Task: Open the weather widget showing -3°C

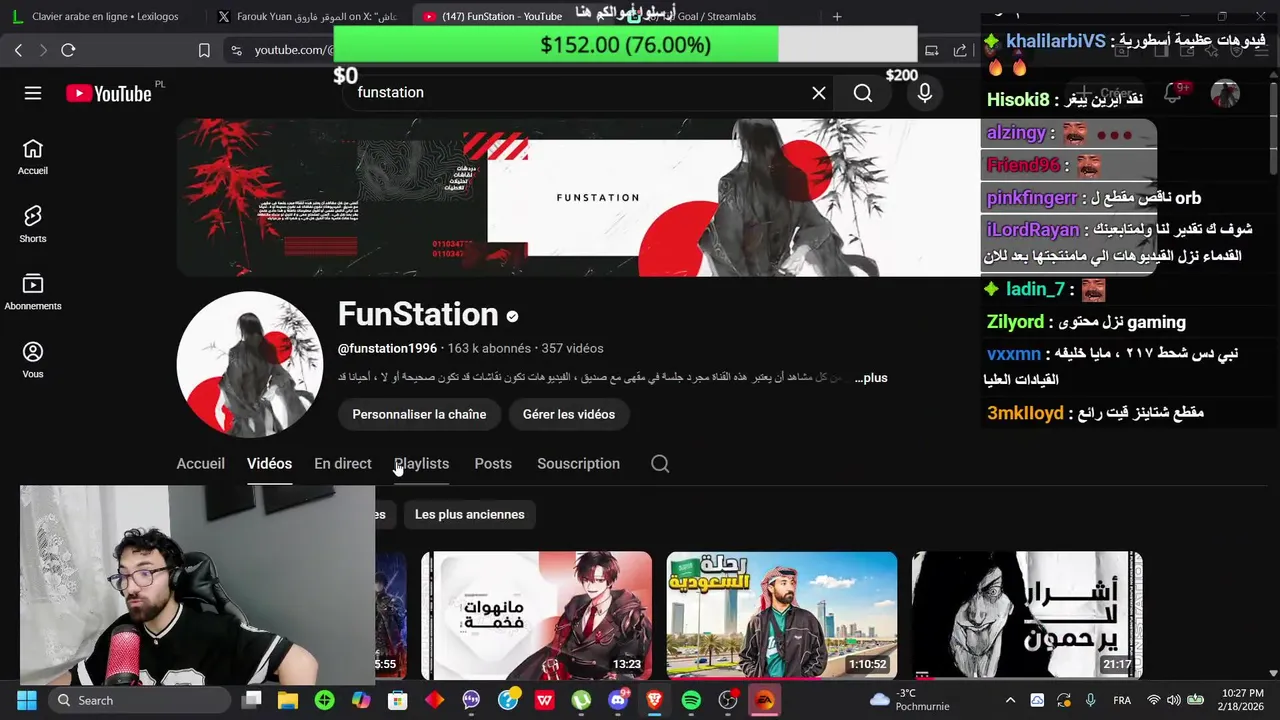Action: 910,700
